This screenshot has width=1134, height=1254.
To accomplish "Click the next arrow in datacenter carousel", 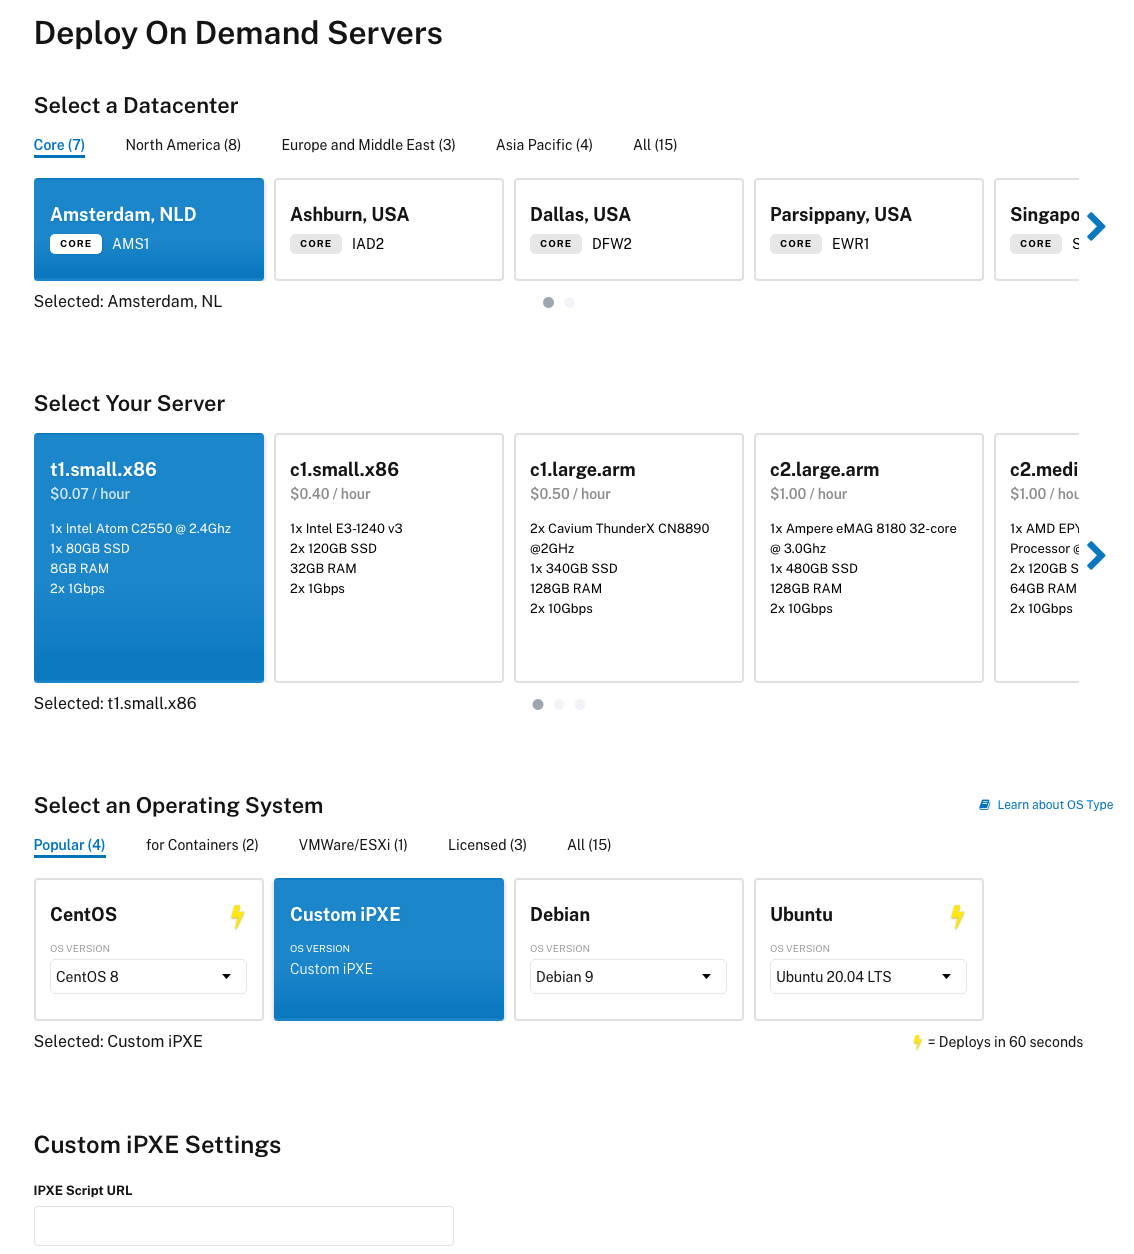I will click(x=1096, y=227).
